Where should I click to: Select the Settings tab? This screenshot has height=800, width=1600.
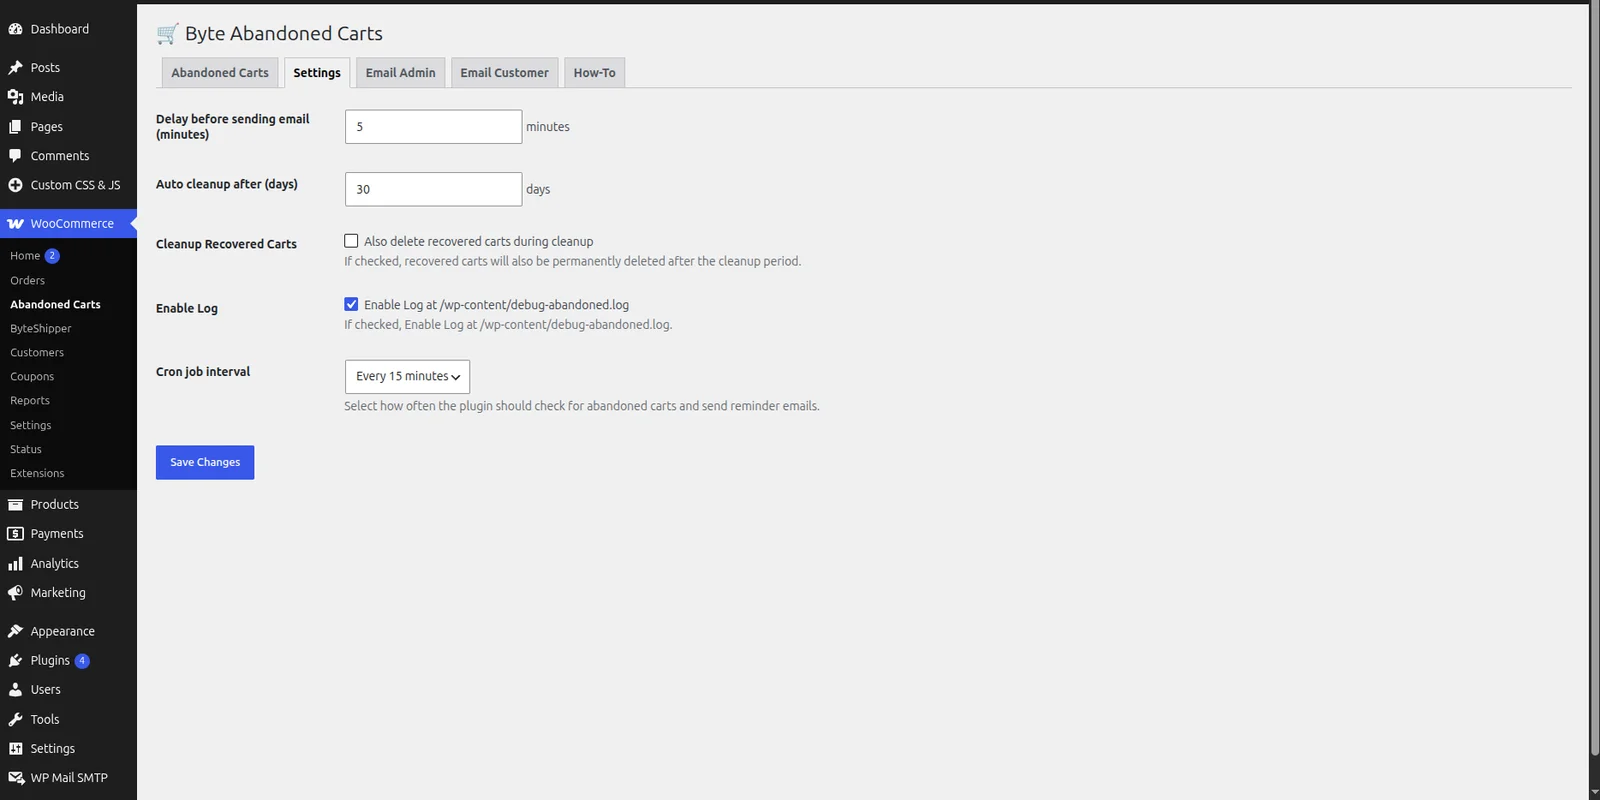[x=317, y=73]
